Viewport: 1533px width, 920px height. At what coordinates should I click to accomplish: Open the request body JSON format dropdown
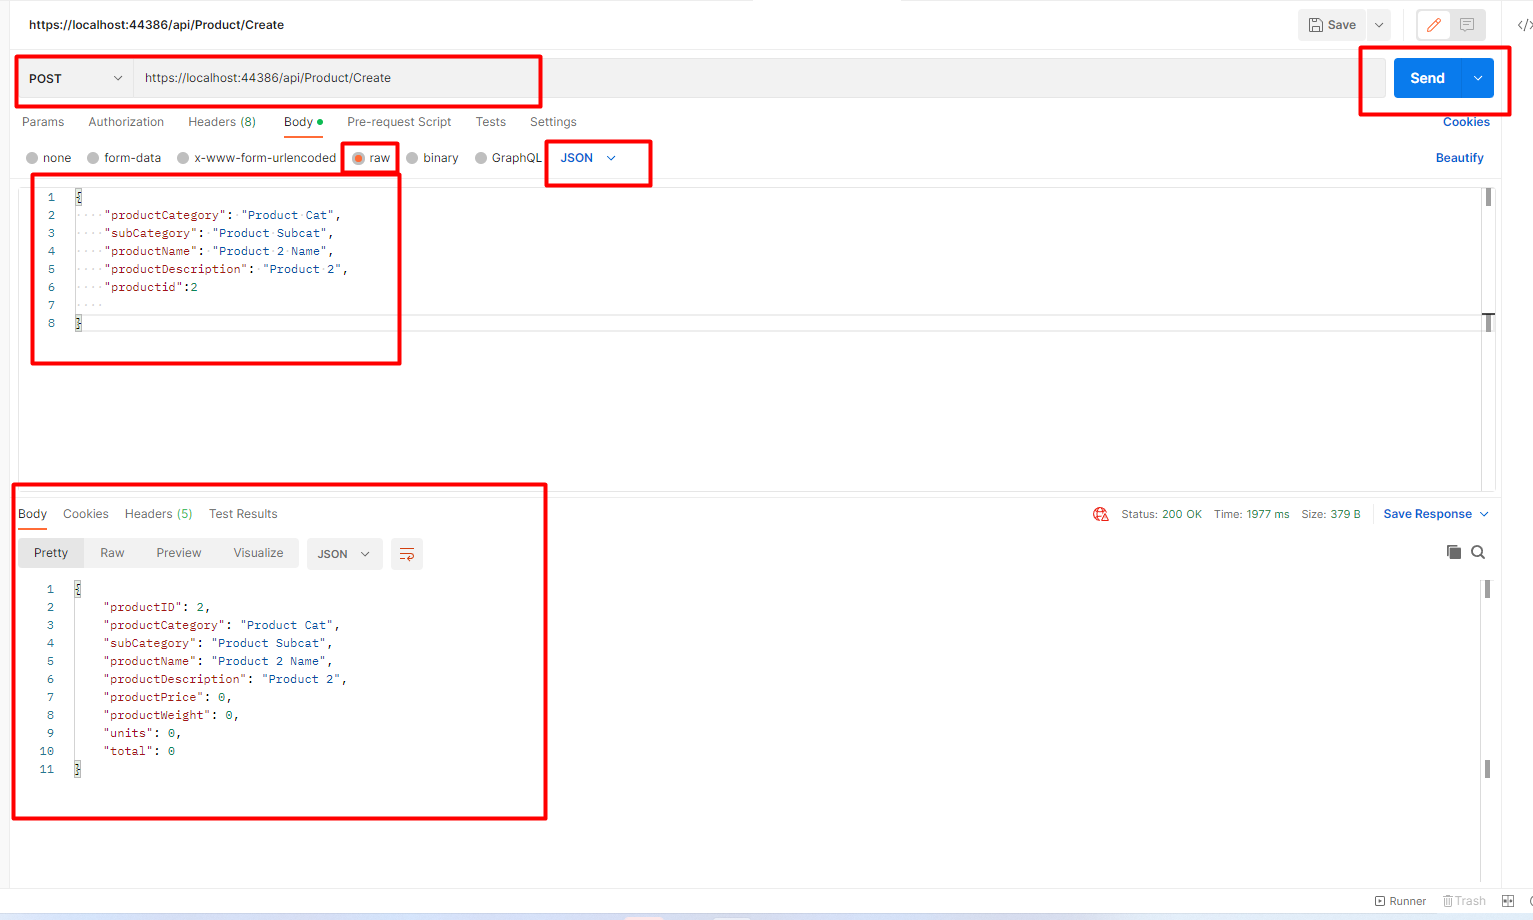click(588, 158)
